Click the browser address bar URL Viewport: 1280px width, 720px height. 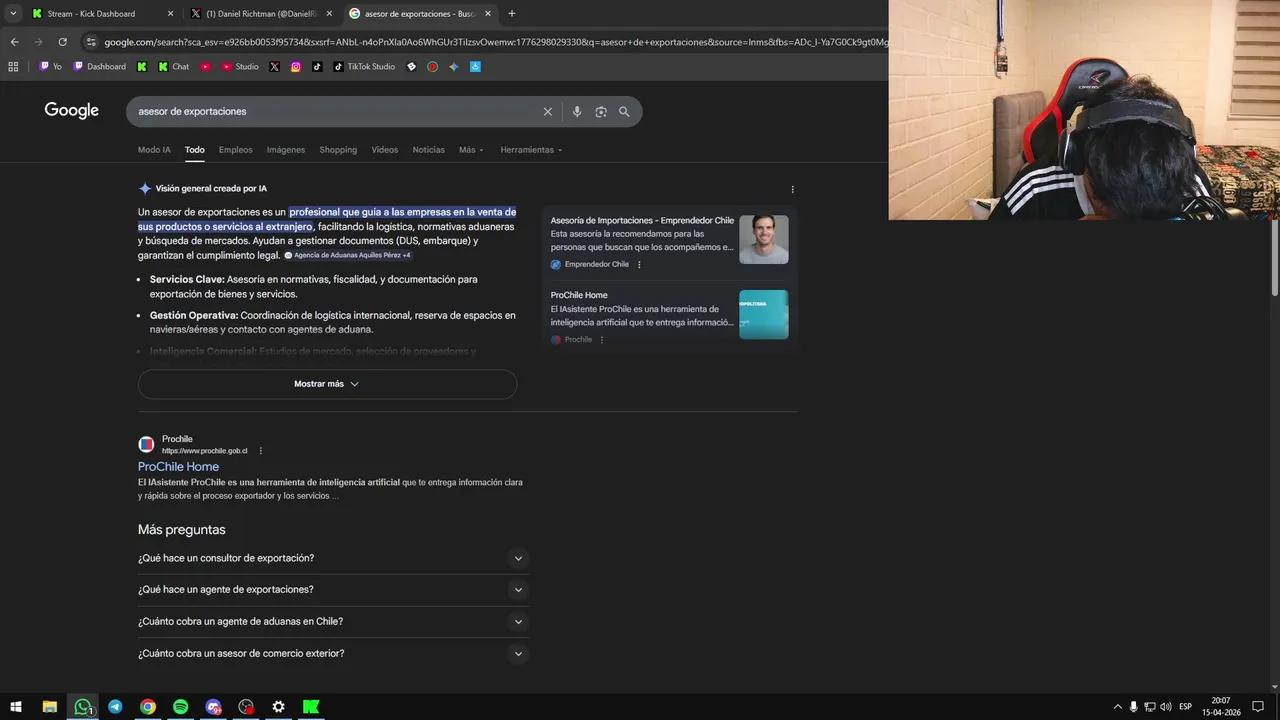[x=495, y=42]
